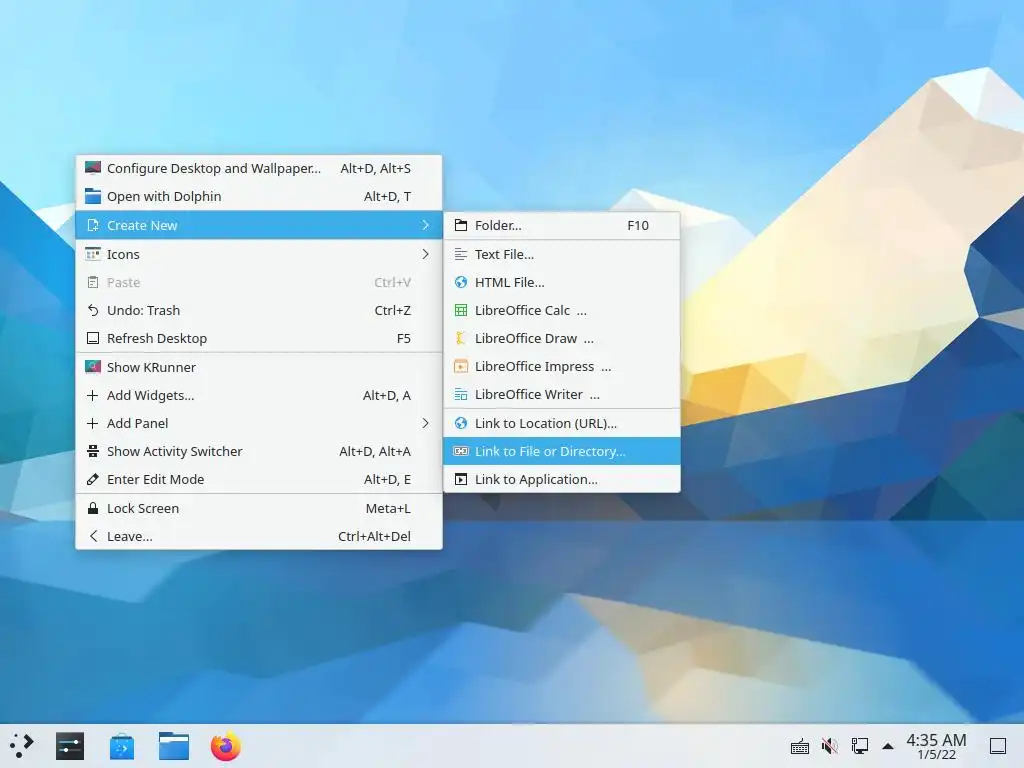The image size is (1024, 768).
Task: Create a new Folder...
Action: tap(562, 225)
